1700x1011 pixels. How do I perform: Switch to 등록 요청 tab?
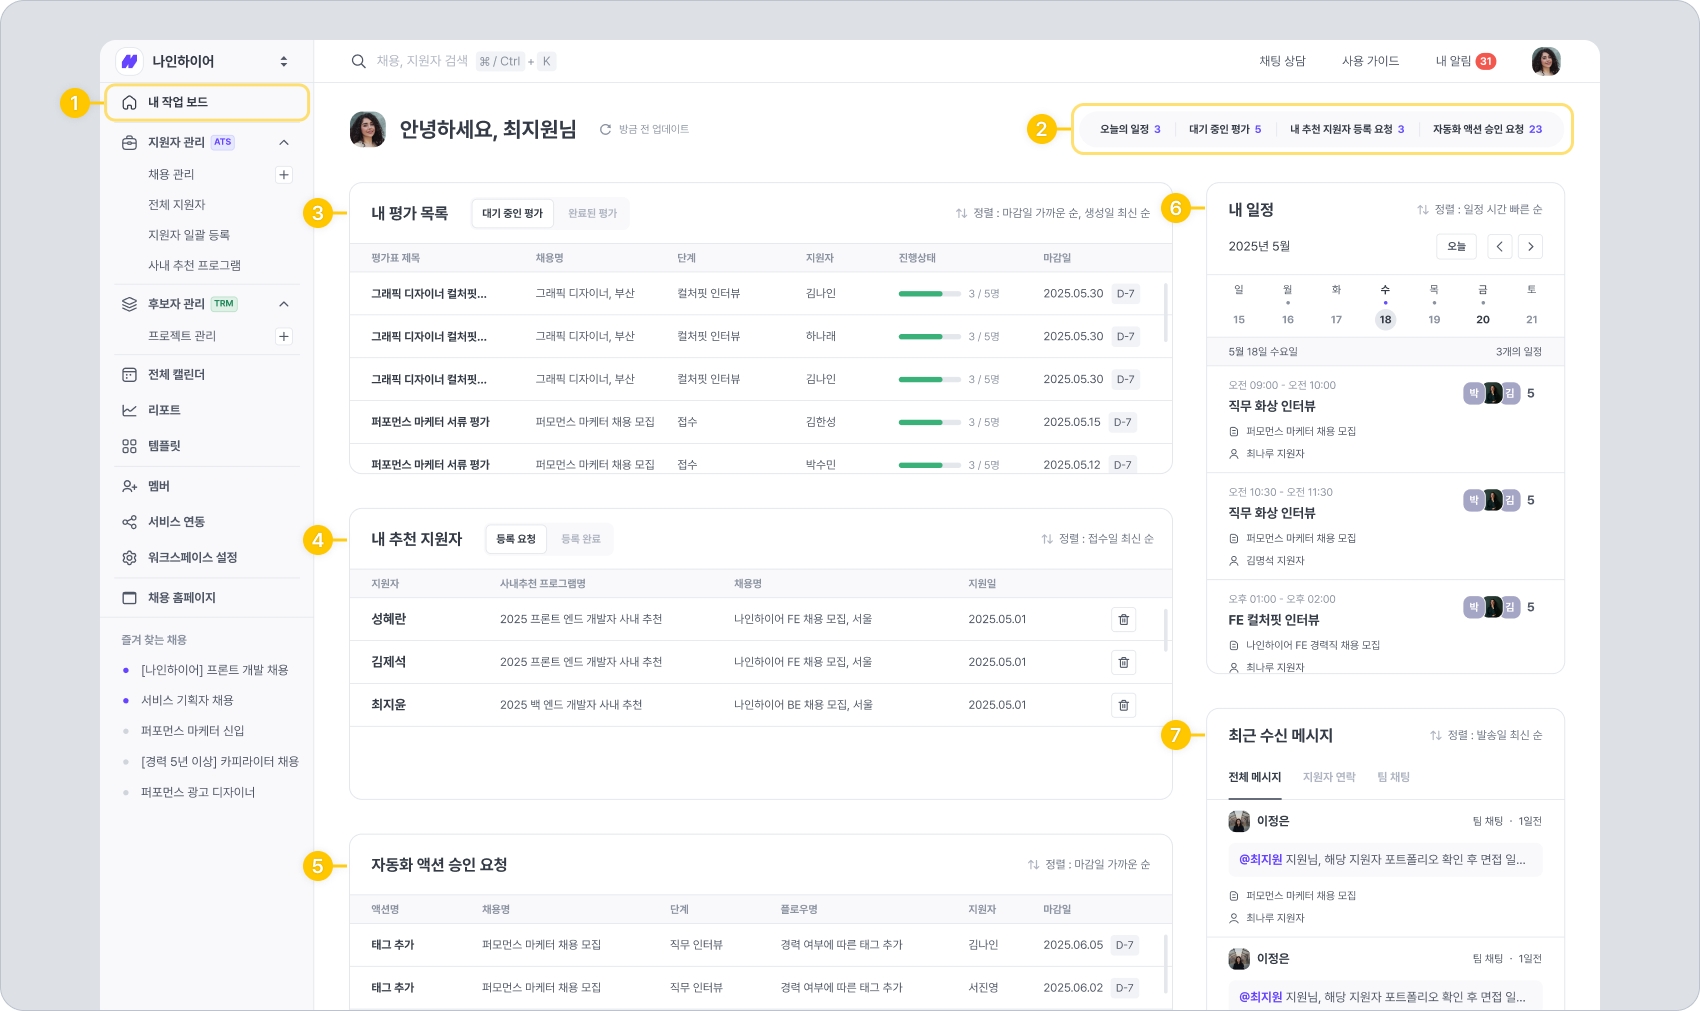tap(516, 539)
